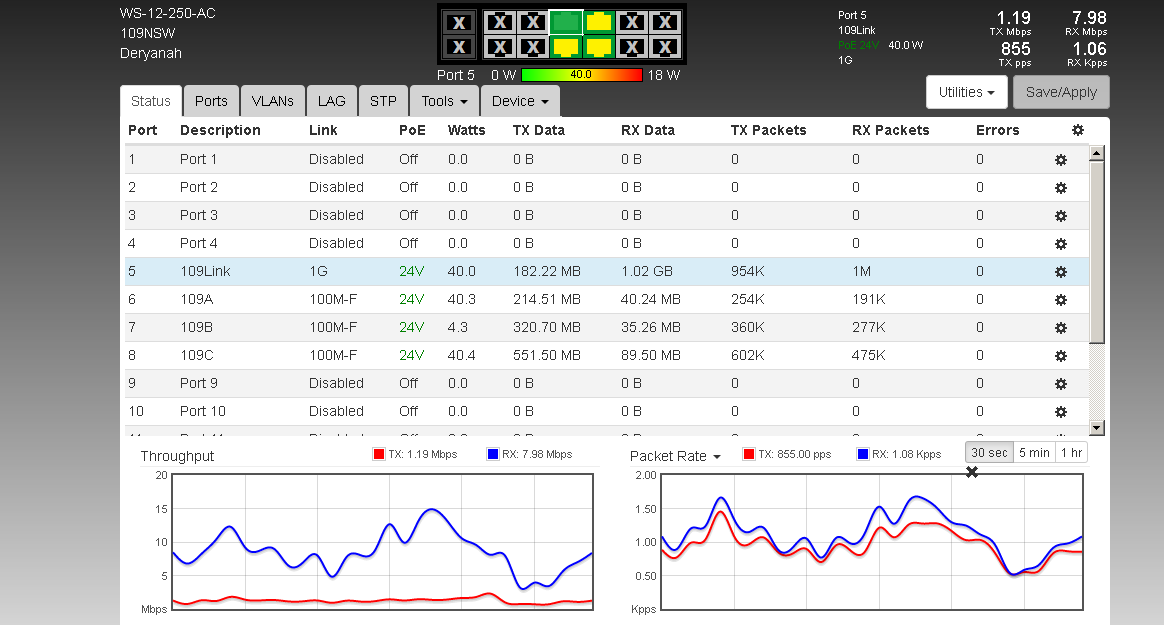Click the port table scrollbar down arrow
This screenshot has width=1164, height=625.
point(1096,428)
